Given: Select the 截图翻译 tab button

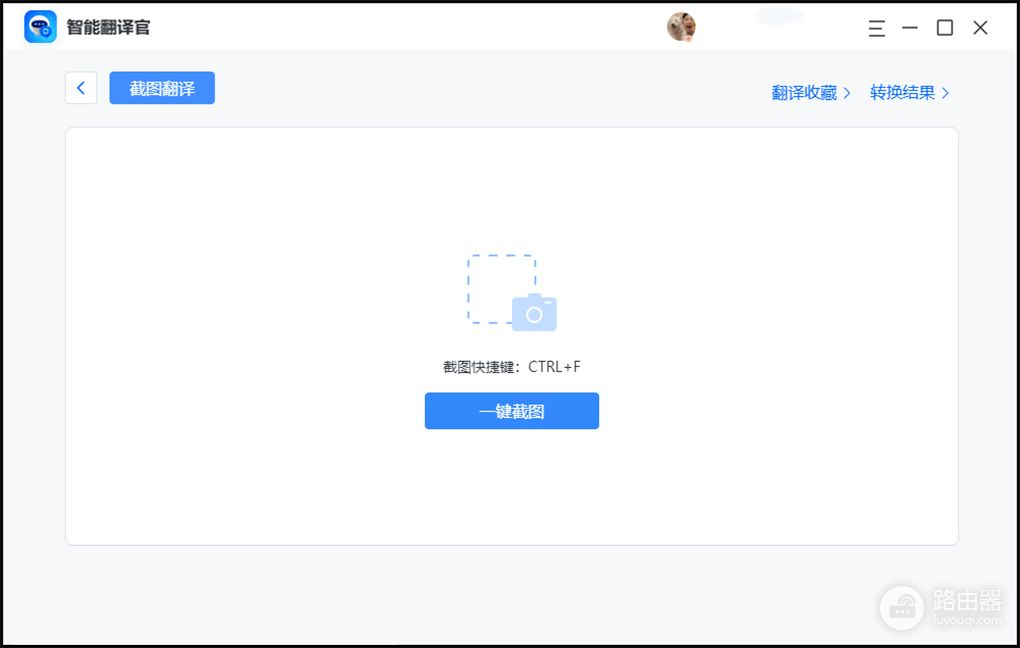Looking at the screenshot, I should tap(162, 88).
